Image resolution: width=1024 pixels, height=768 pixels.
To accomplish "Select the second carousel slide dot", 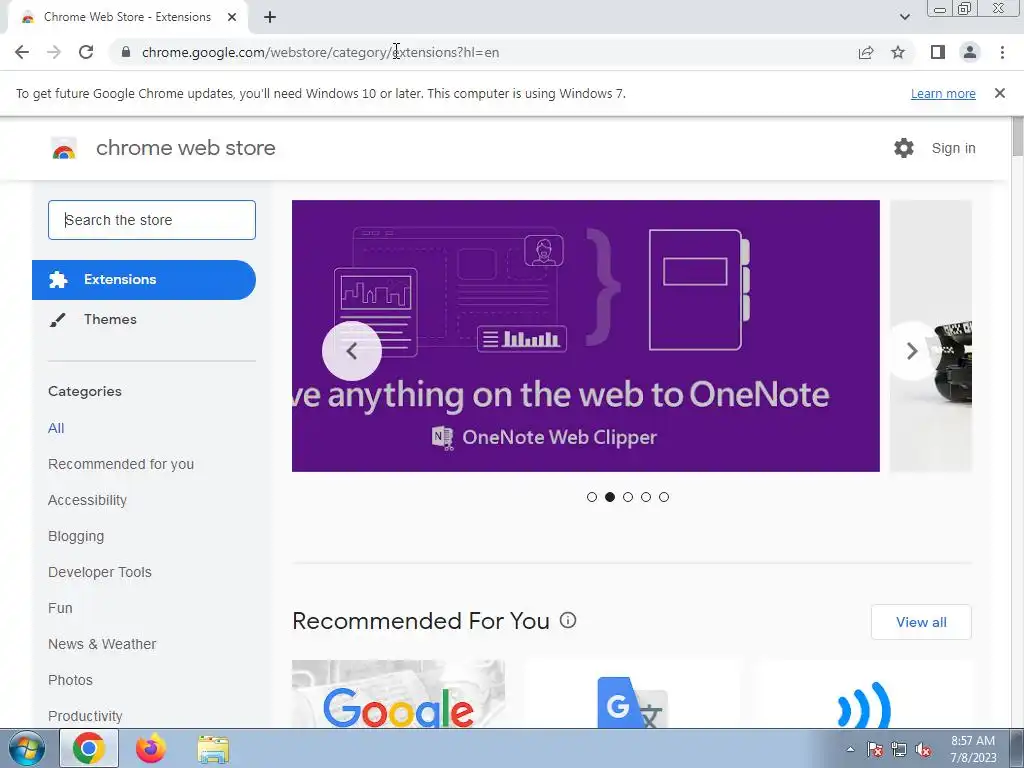I will [610, 497].
